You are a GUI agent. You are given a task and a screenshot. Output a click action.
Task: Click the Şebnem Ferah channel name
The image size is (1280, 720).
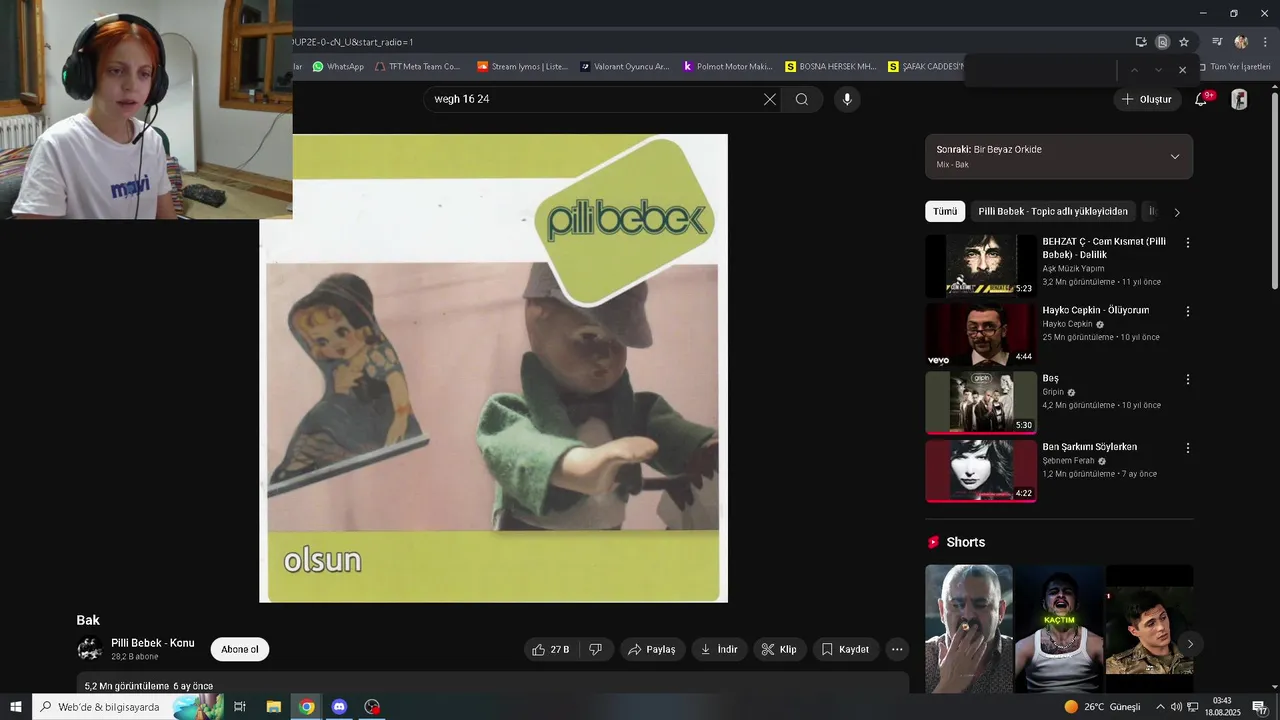(x=1068, y=461)
